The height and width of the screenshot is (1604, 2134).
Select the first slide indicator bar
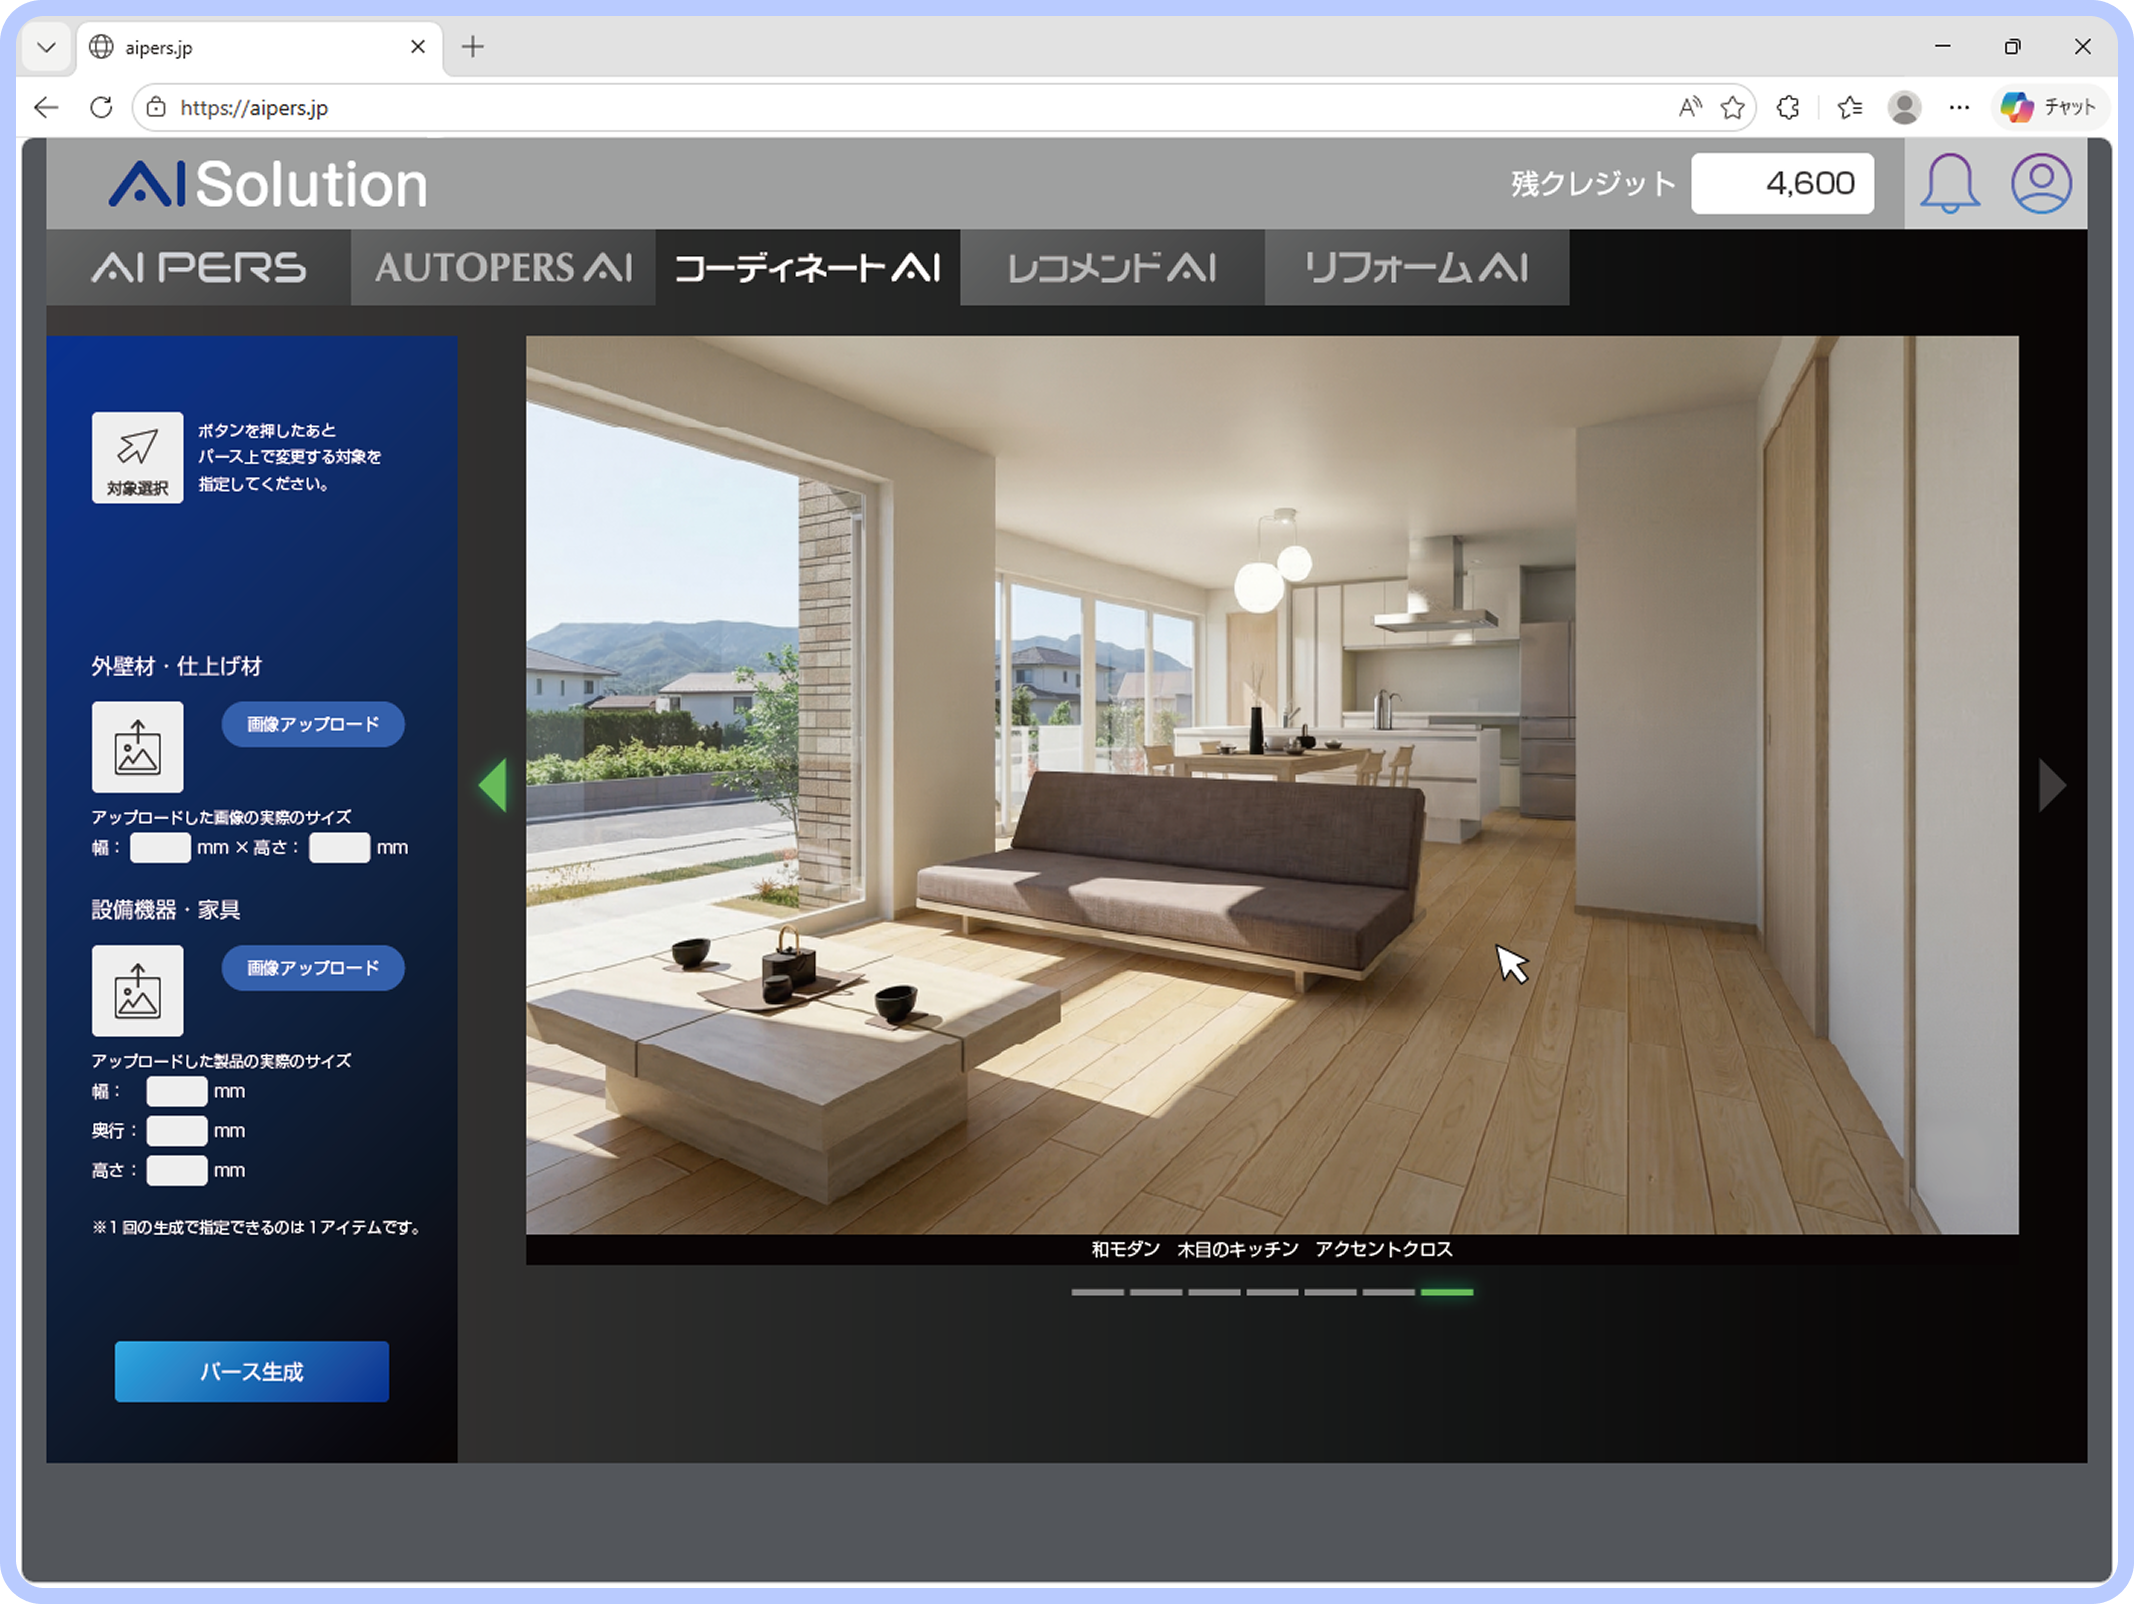1097,1292
